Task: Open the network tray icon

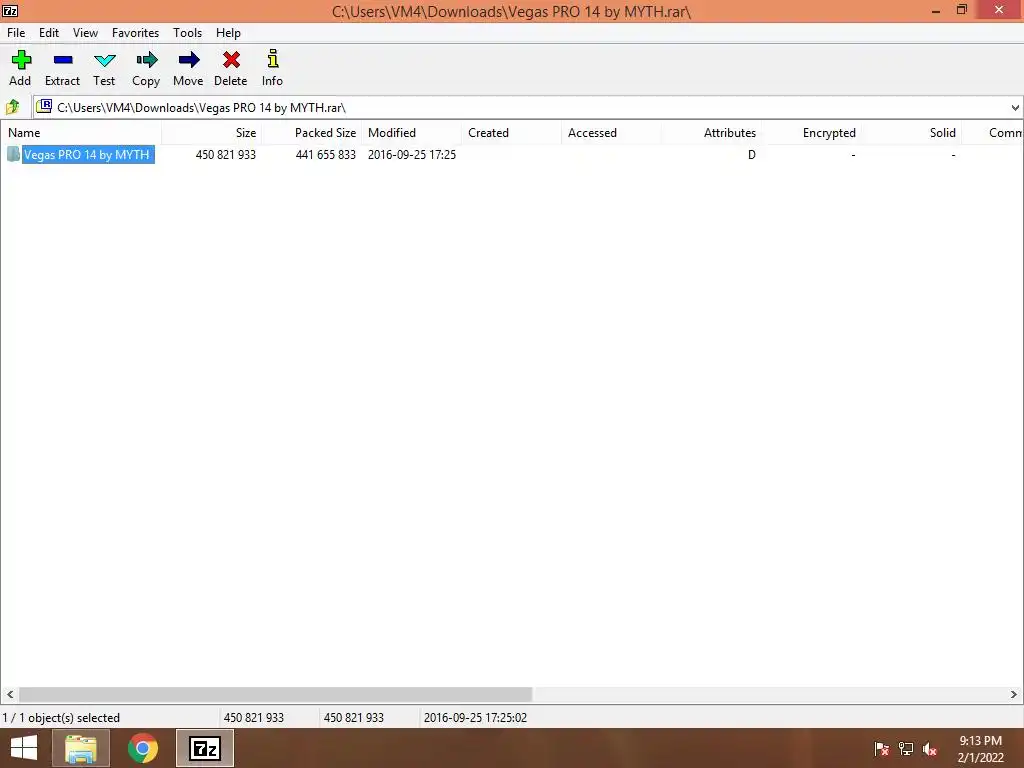Action: pyautogui.click(x=906, y=749)
